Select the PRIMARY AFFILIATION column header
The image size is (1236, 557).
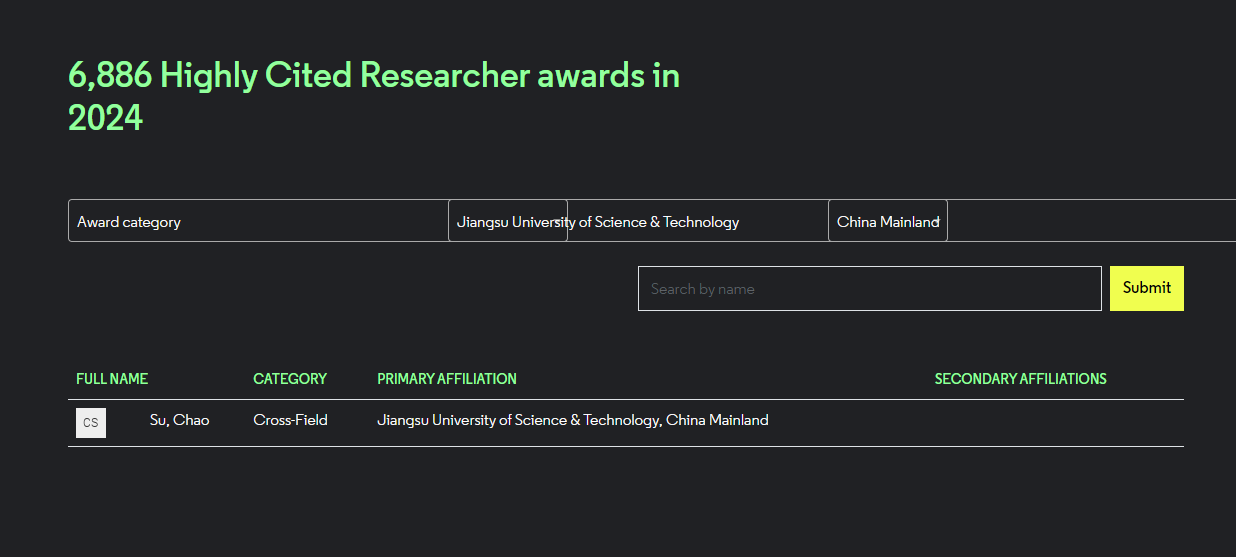tap(447, 379)
